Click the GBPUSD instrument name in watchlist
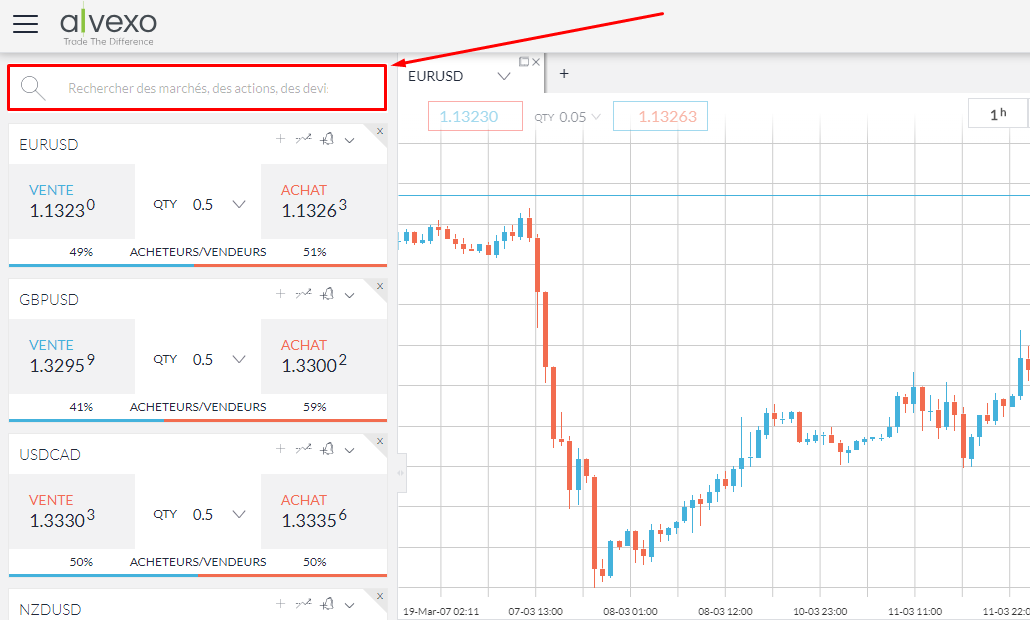 click(x=49, y=299)
